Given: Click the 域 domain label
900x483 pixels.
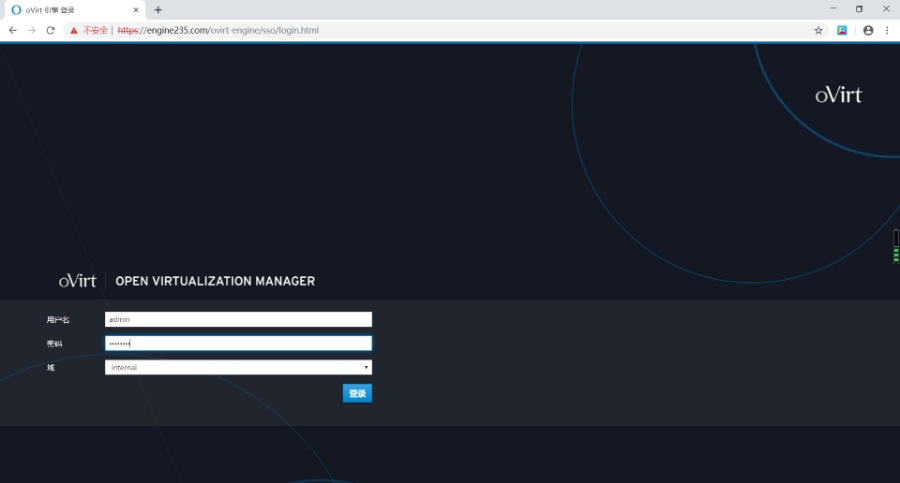Looking at the screenshot, I should pos(51,368).
